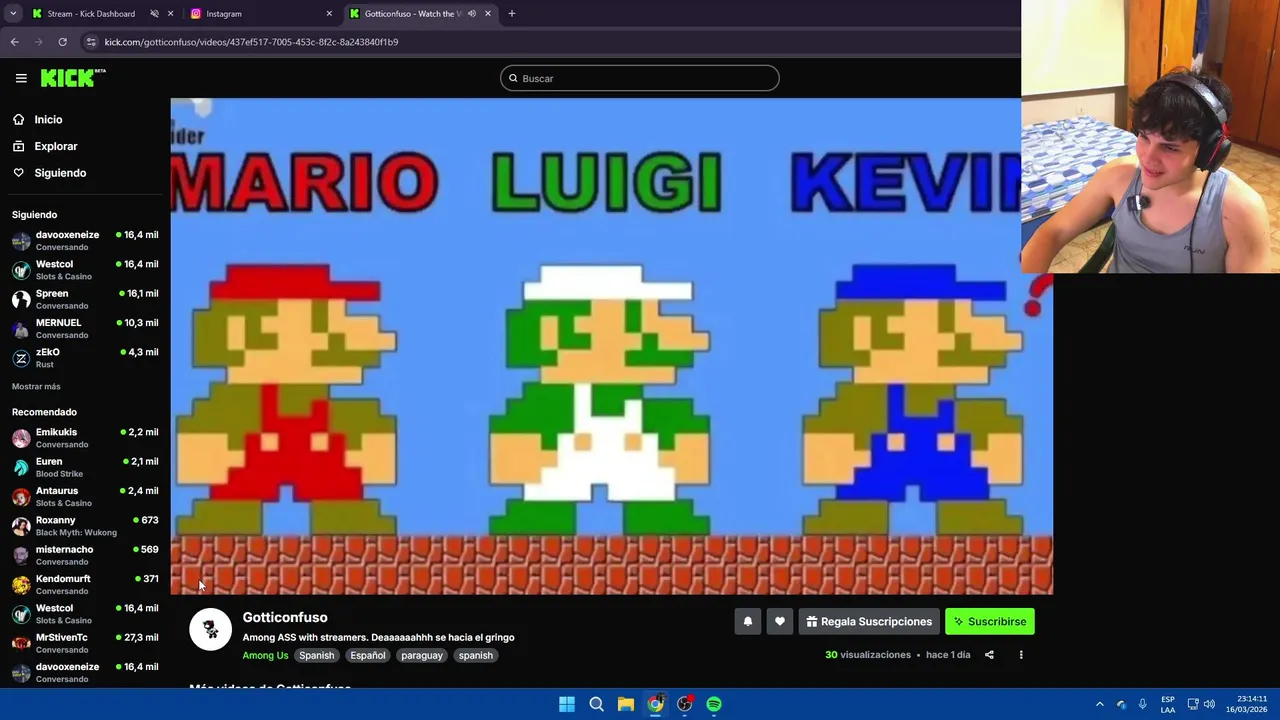Open Antaurus recommended channel
The width and height of the screenshot is (1280, 720).
point(85,496)
